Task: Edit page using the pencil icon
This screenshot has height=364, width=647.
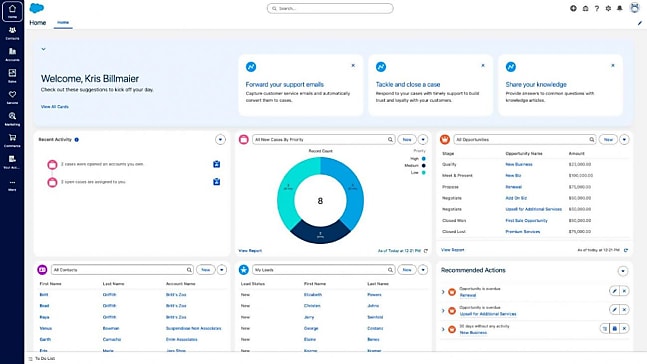Action: point(640,23)
